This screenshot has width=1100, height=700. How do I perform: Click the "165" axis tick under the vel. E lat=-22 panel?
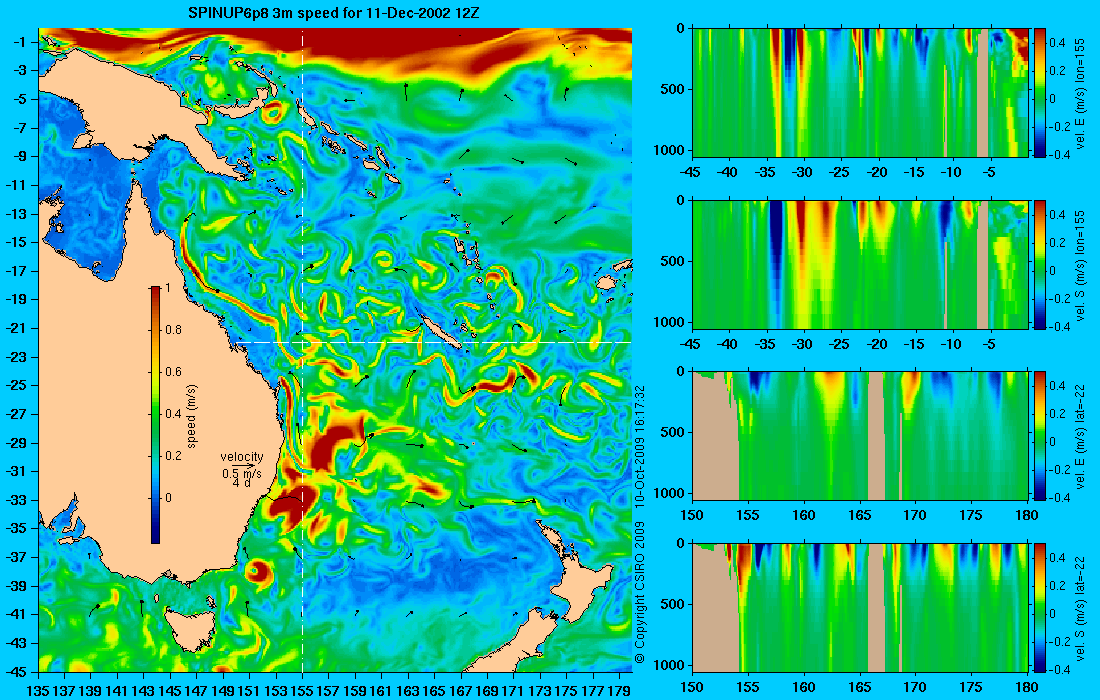(x=859, y=516)
